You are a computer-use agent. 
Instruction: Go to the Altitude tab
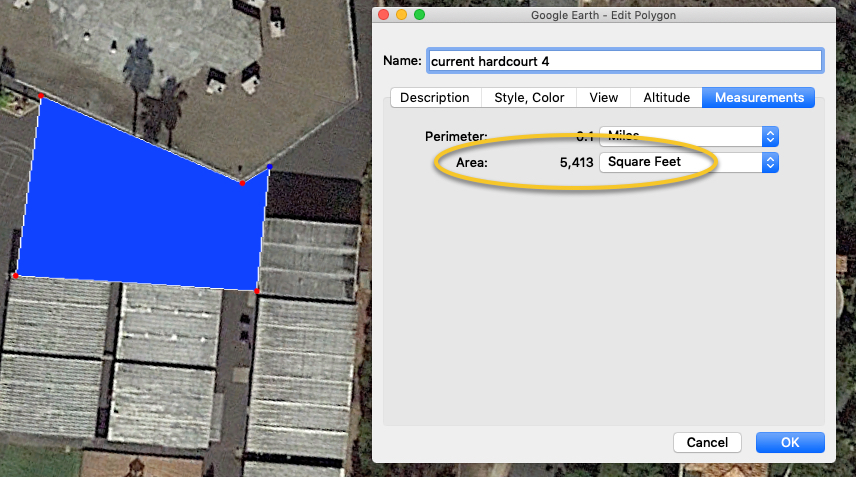coord(666,98)
